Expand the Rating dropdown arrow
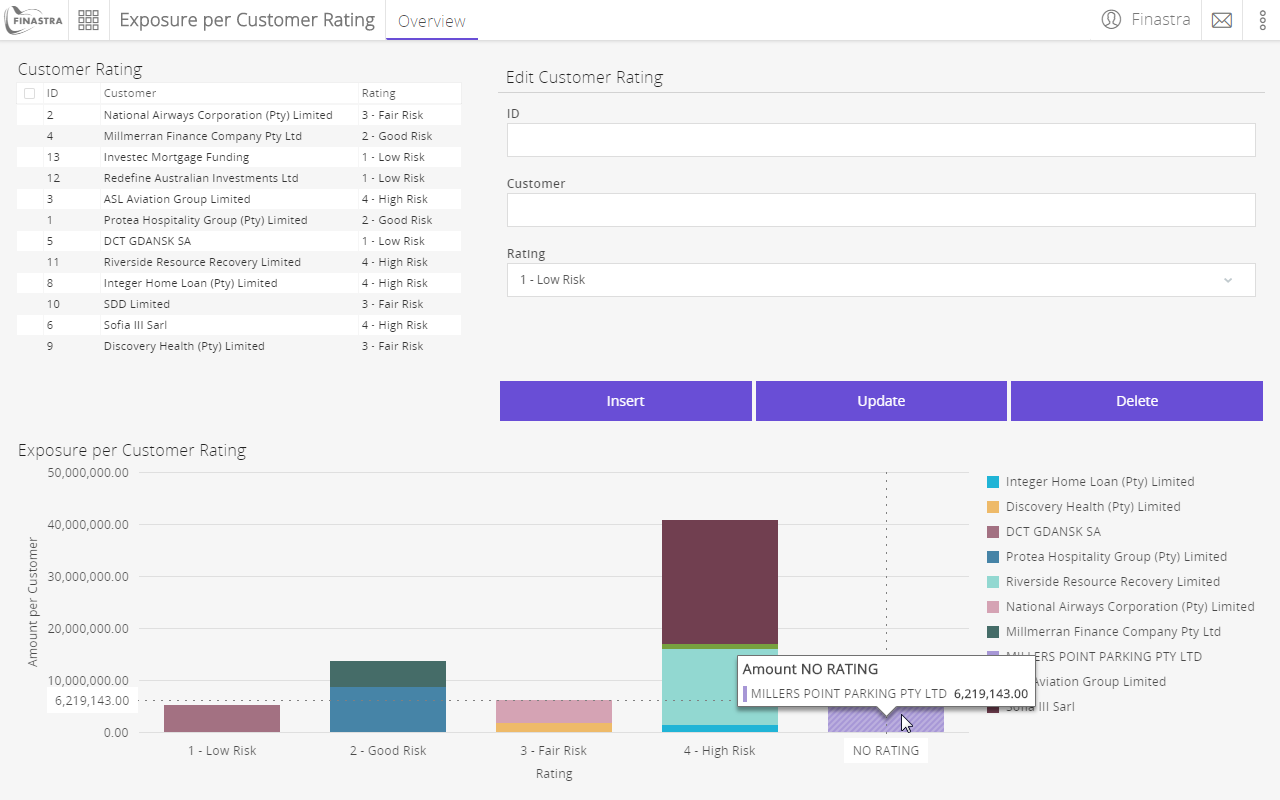The image size is (1280, 800). coord(1228,280)
